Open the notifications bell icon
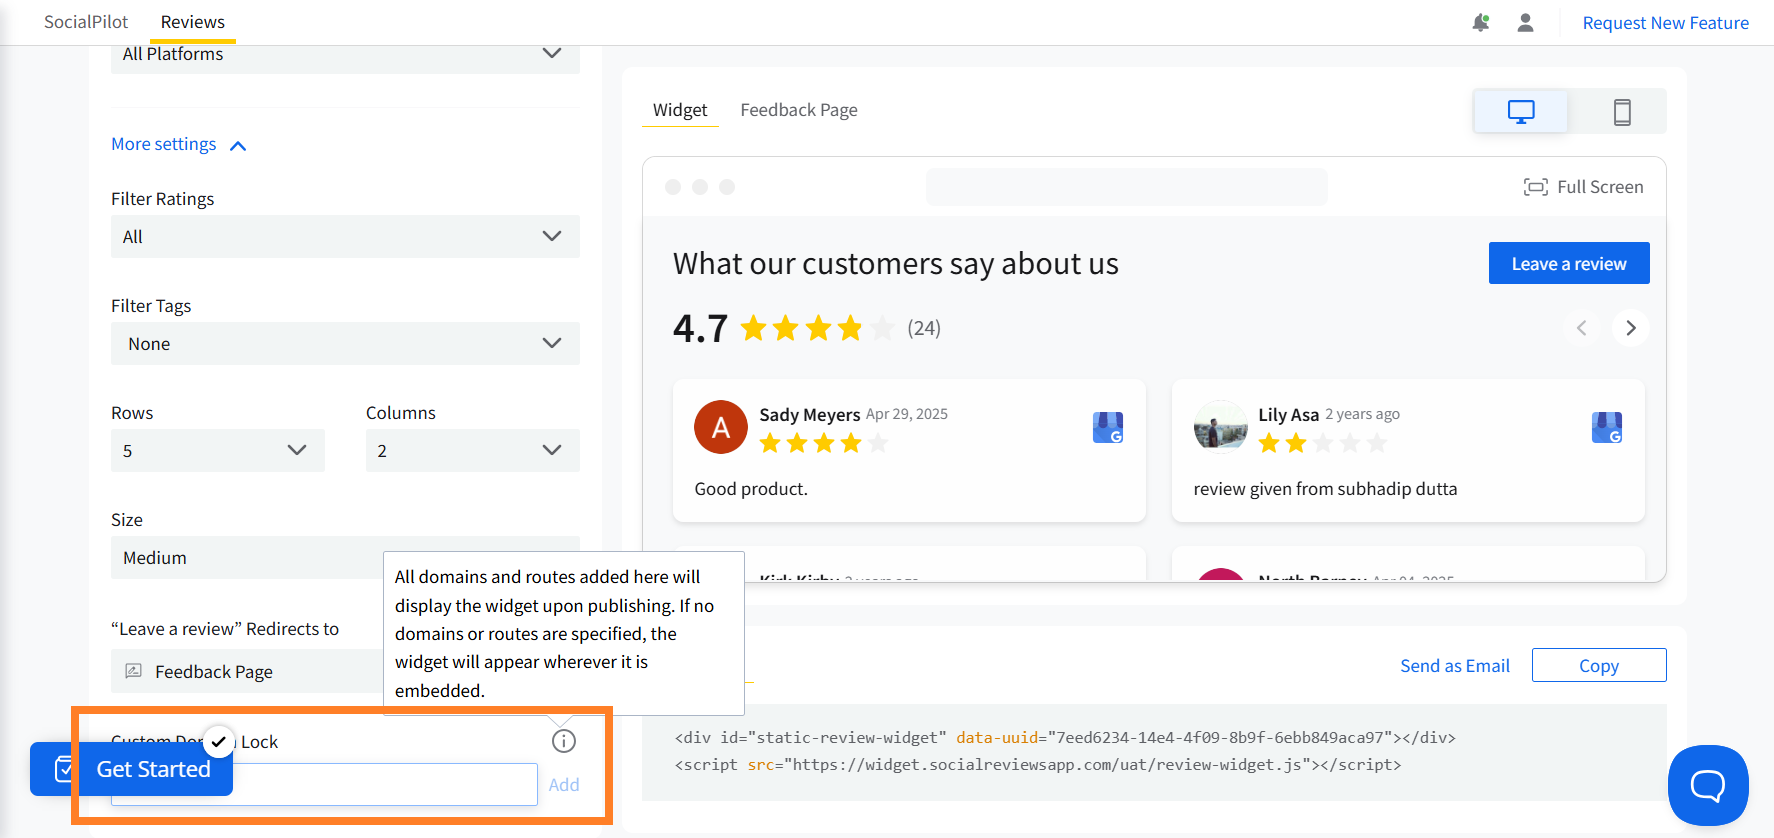 click(1481, 22)
